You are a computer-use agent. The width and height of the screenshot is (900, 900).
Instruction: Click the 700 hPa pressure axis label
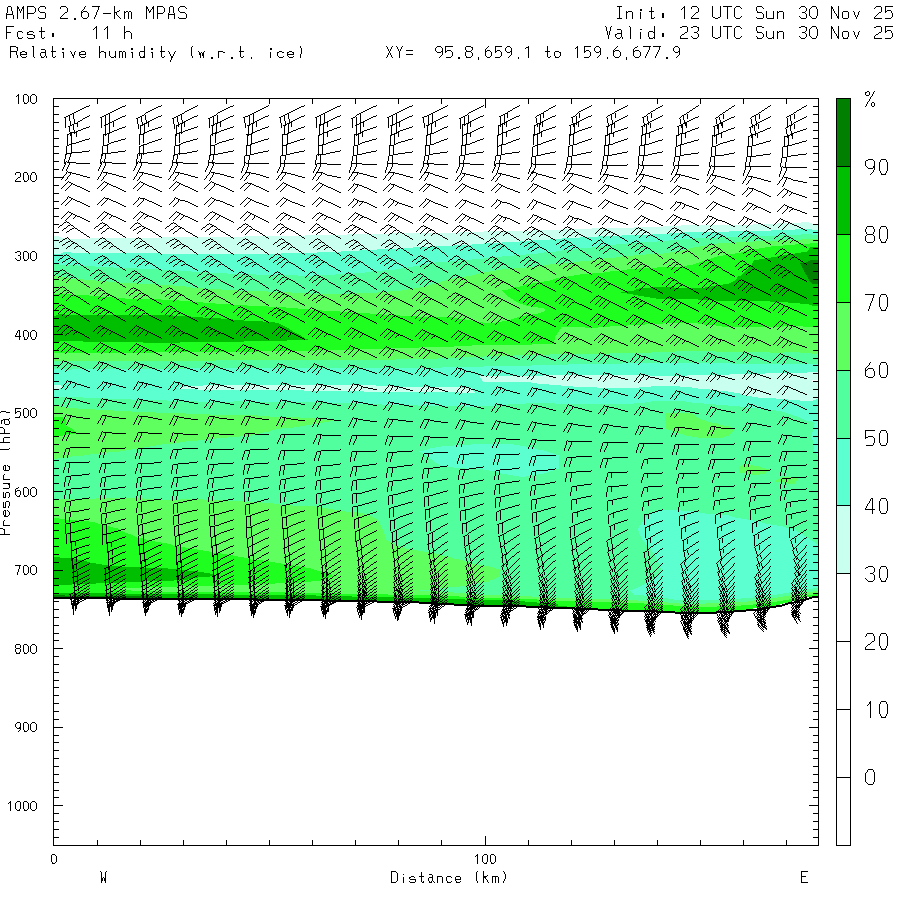click(26, 571)
